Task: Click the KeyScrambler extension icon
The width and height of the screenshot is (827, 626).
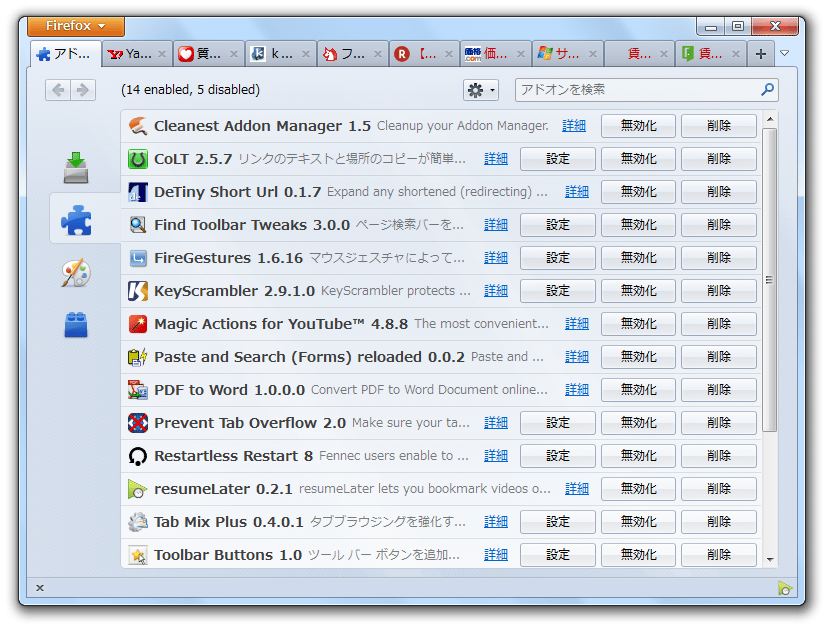Action: 138,291
